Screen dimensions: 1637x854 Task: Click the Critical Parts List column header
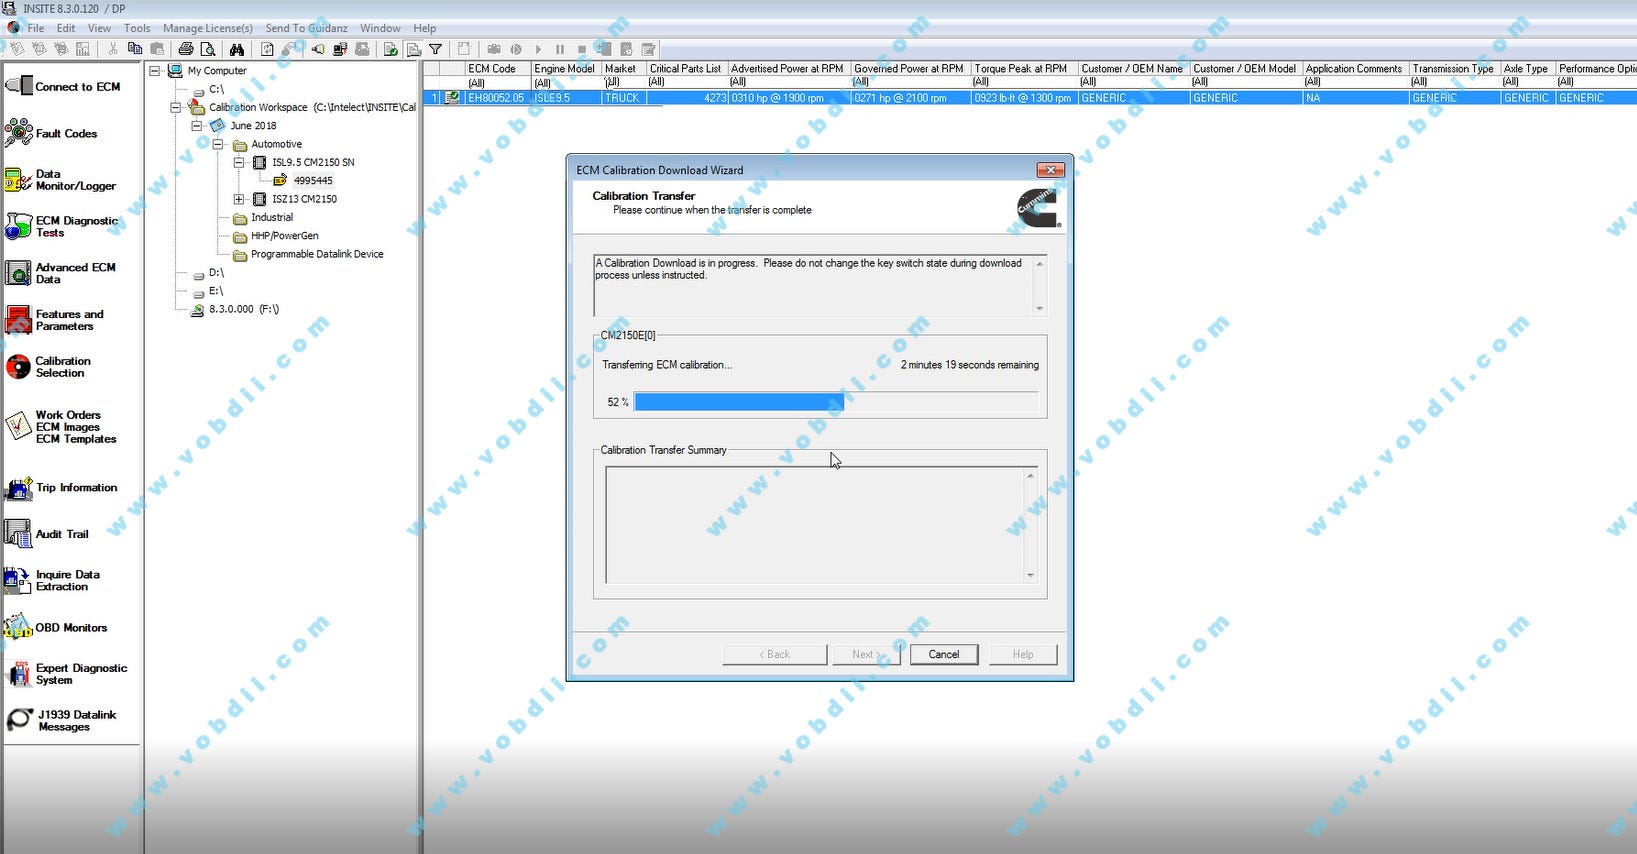pos(686,69)
